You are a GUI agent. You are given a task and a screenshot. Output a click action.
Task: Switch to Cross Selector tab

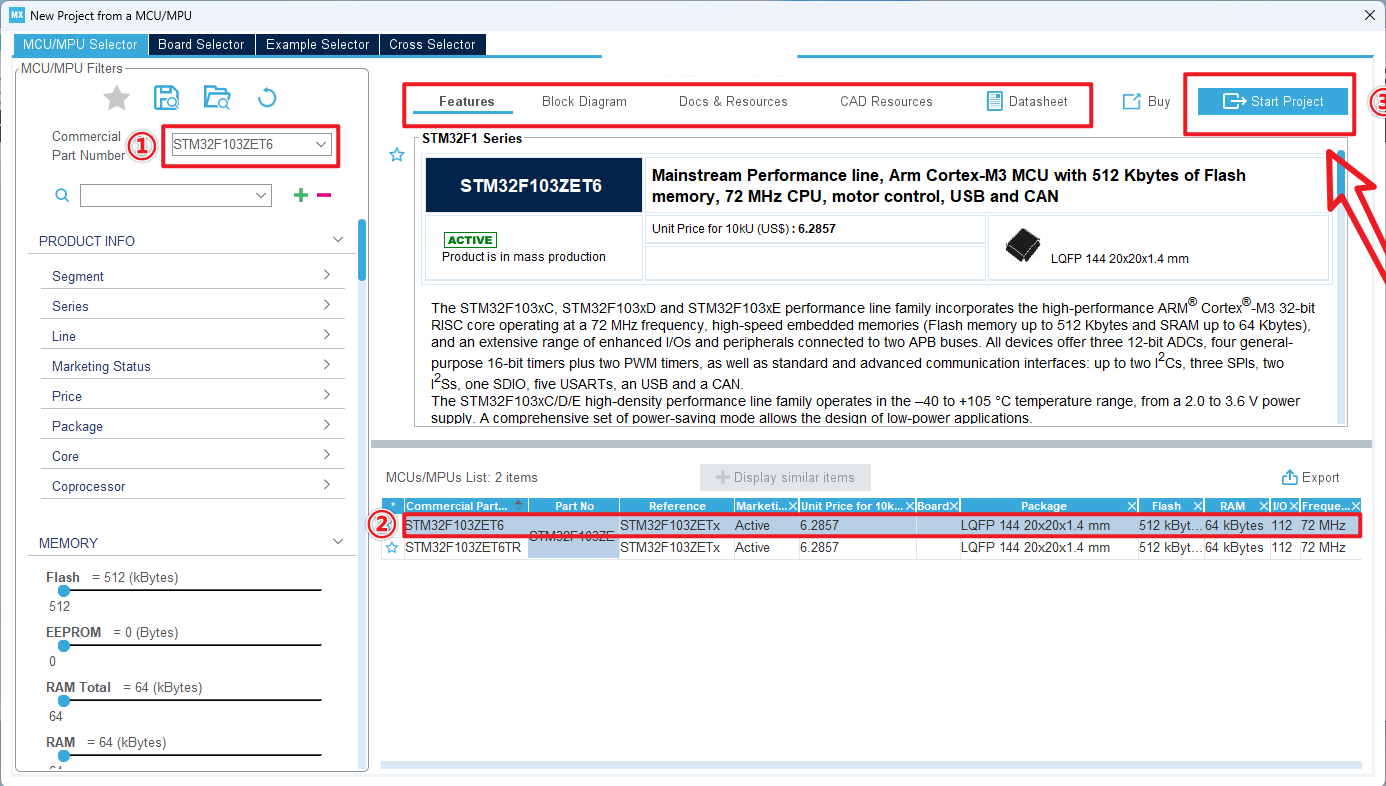(432, 44)
